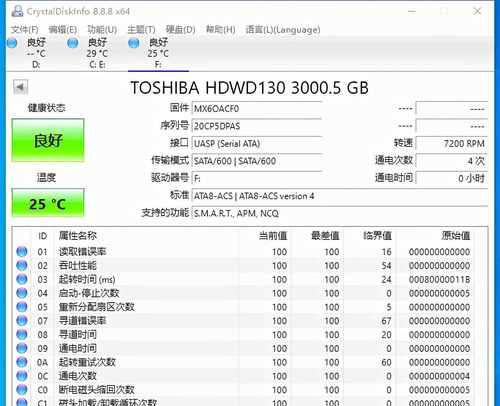This screenshot has width=500, height=406.
Task: Click the disk title TOSHIBA HDWD130 3000.5 GB
Action: (249, 88)
